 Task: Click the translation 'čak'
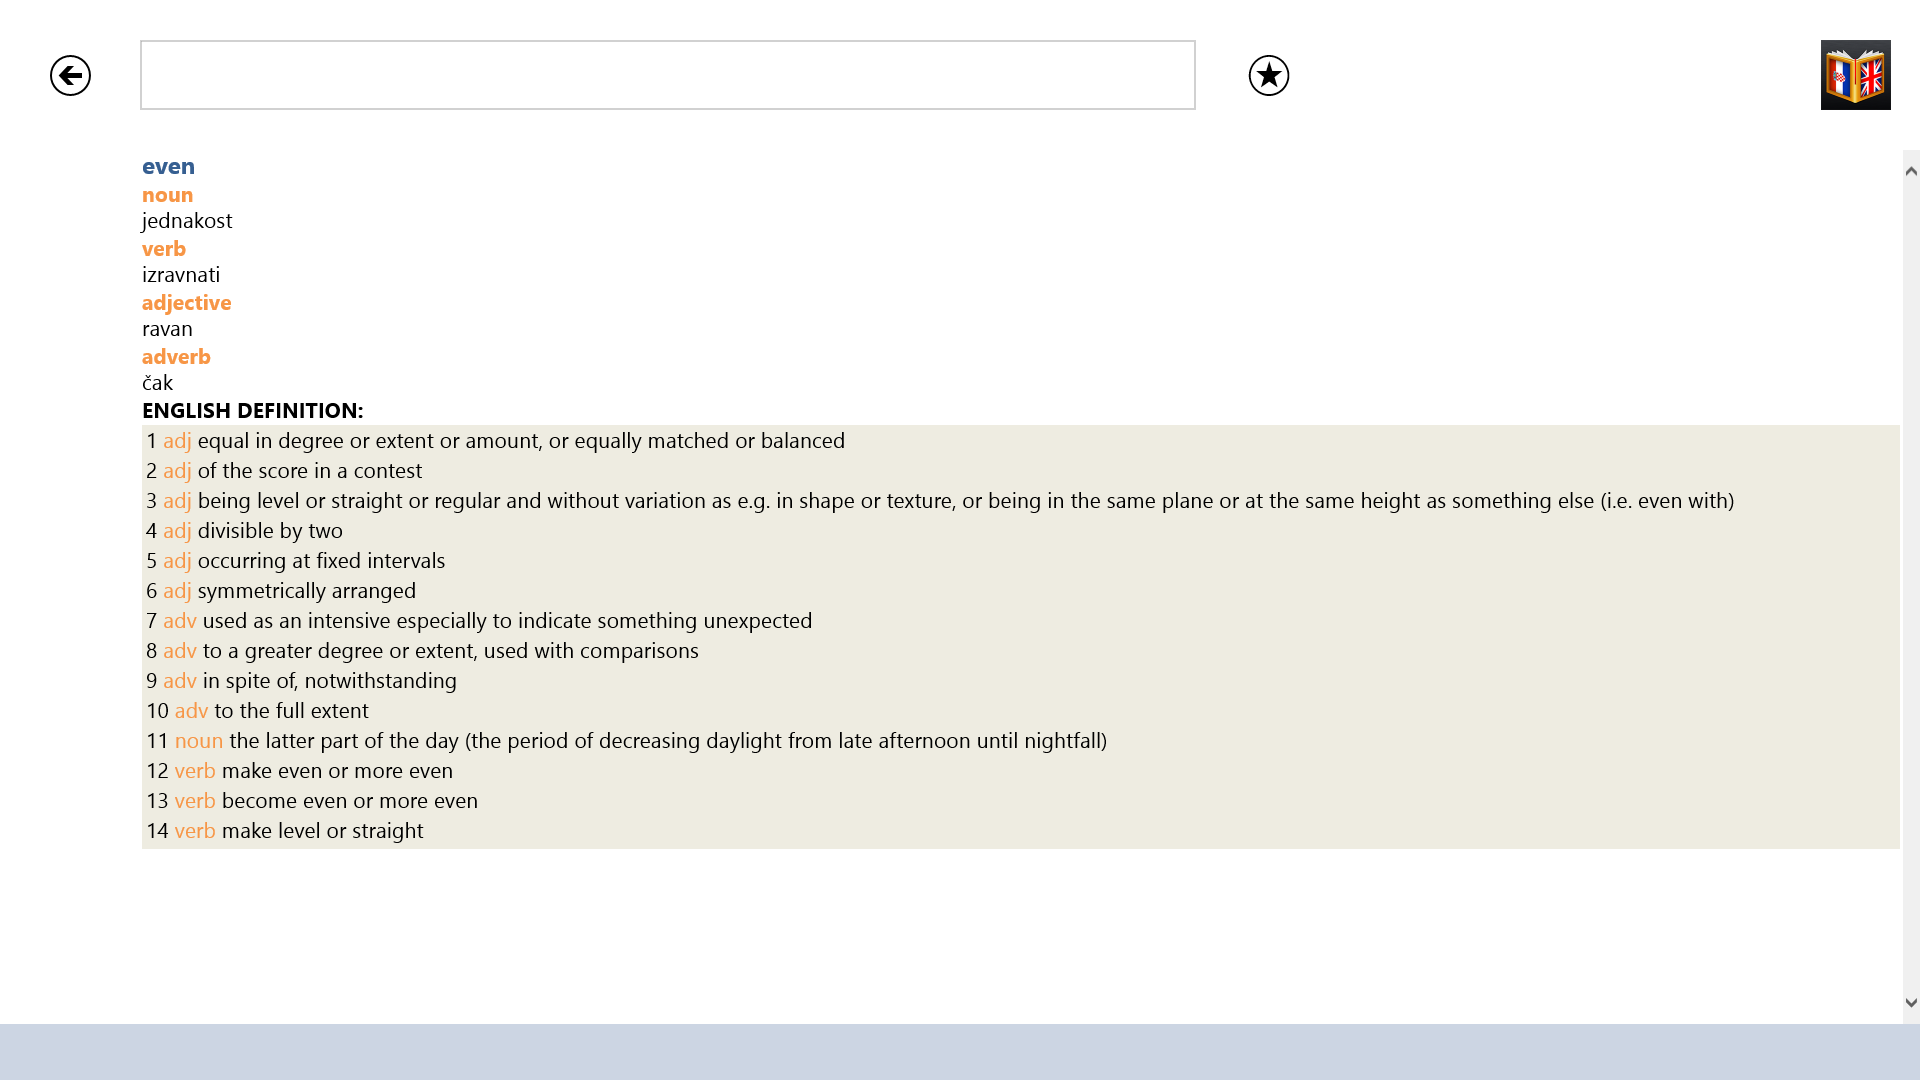(x=157, y=382)
